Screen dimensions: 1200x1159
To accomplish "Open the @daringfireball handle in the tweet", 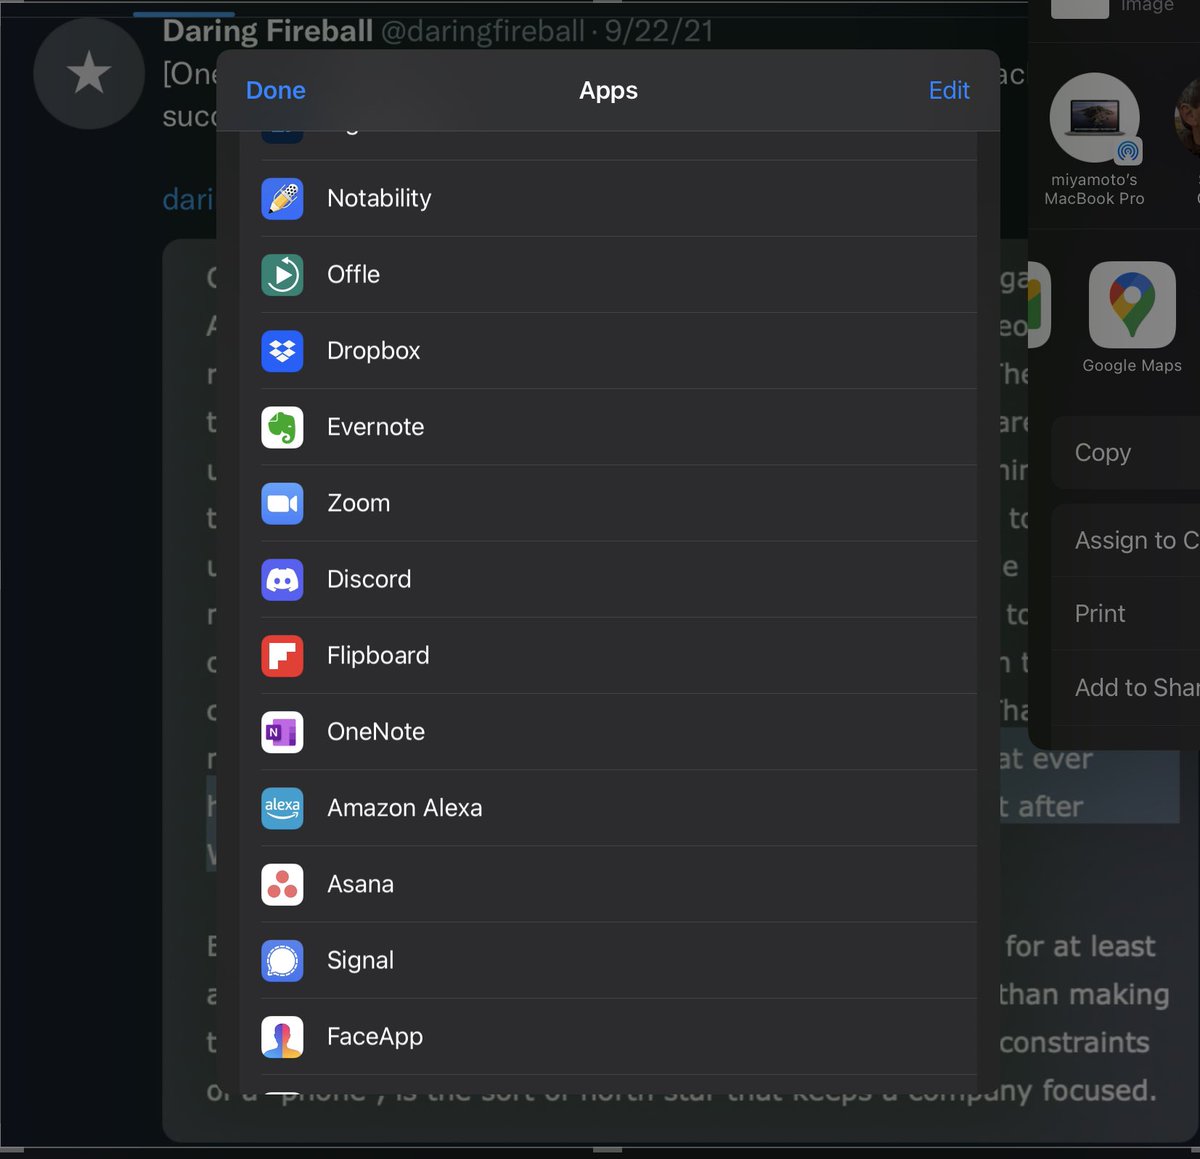I will (x=482, y=31).
